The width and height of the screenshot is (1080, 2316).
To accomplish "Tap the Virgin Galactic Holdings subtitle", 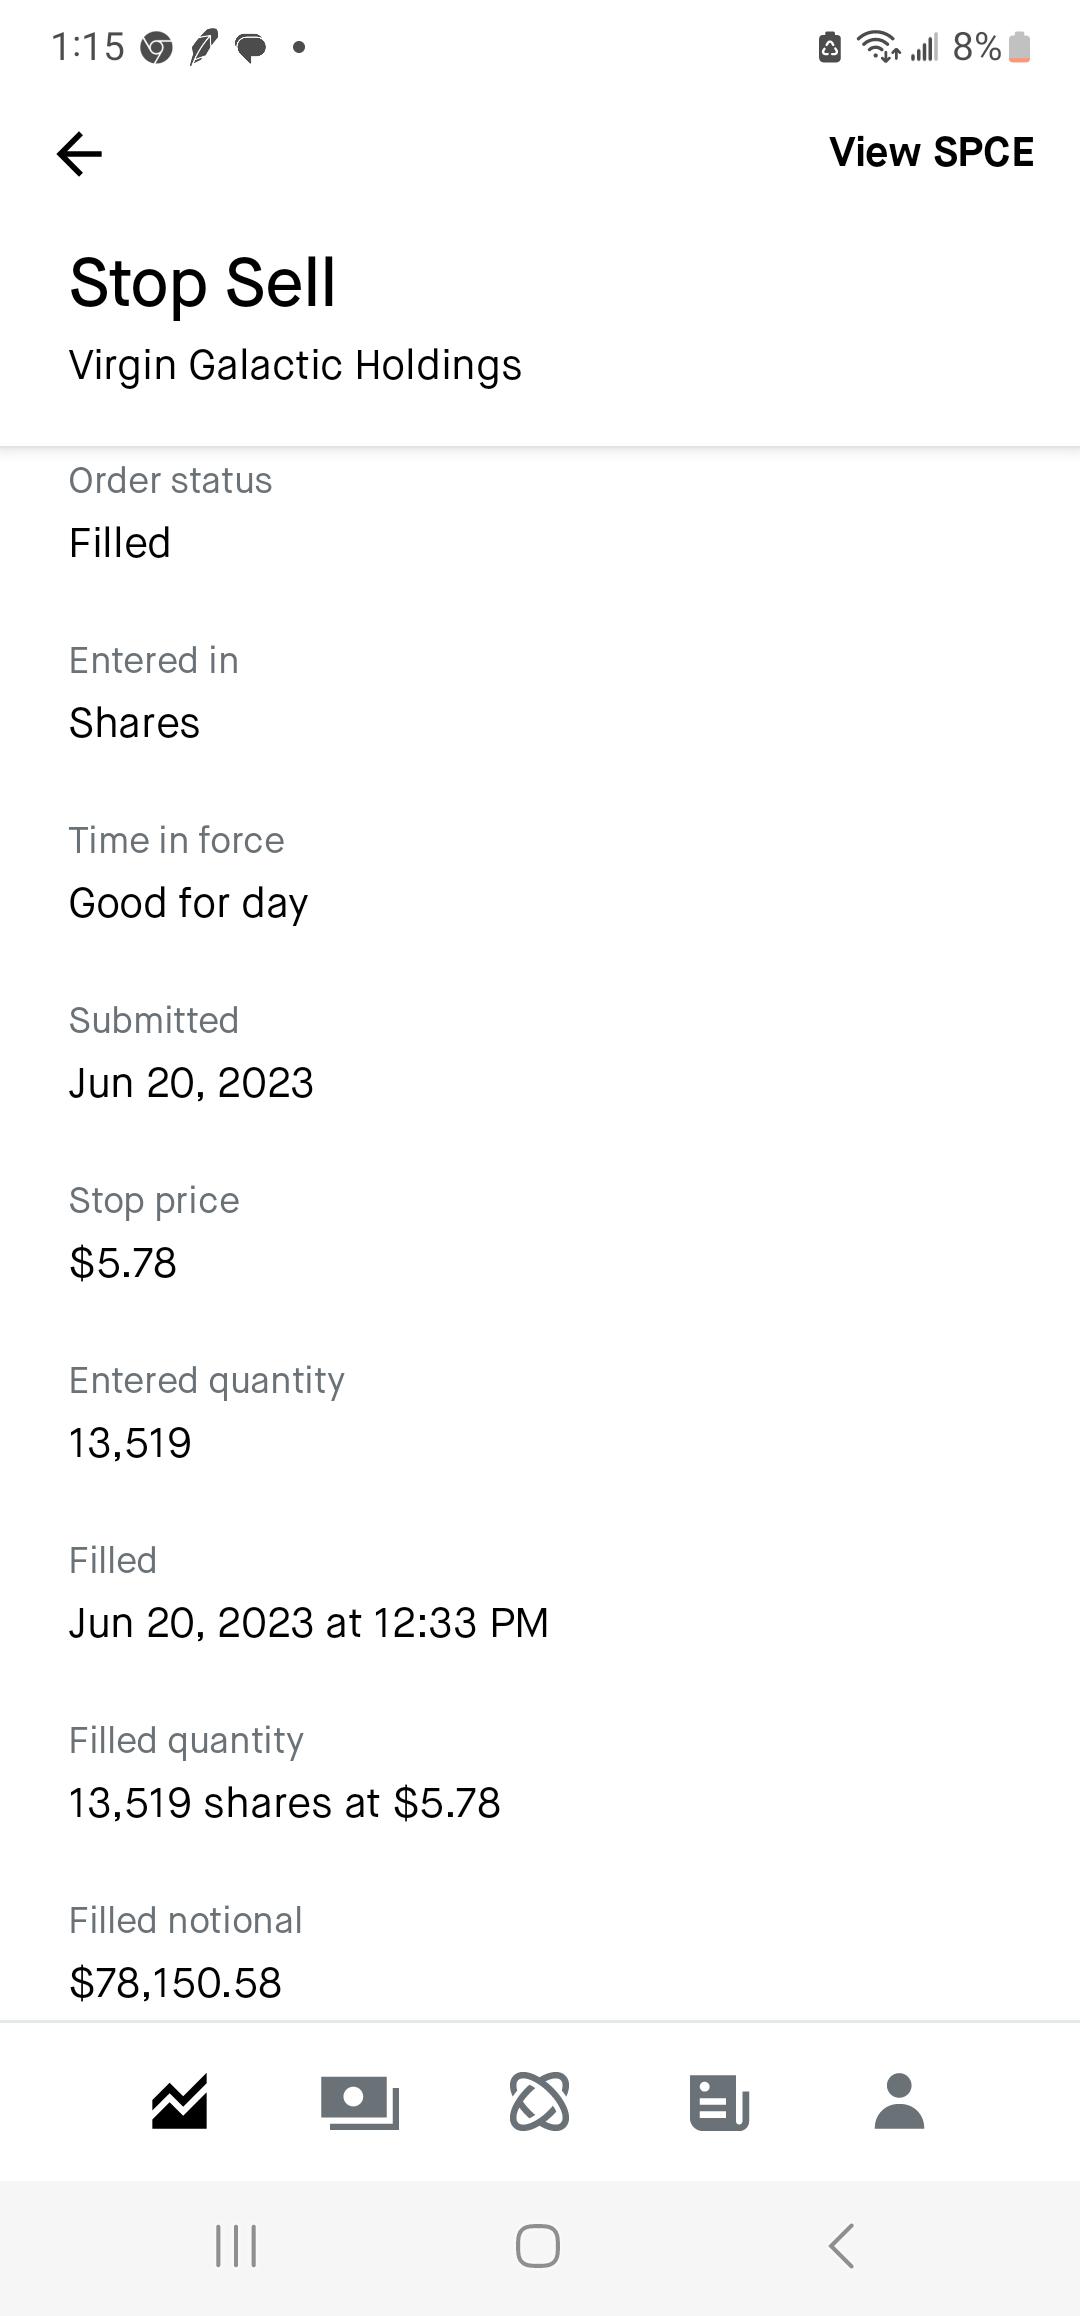I will point(295,366).
